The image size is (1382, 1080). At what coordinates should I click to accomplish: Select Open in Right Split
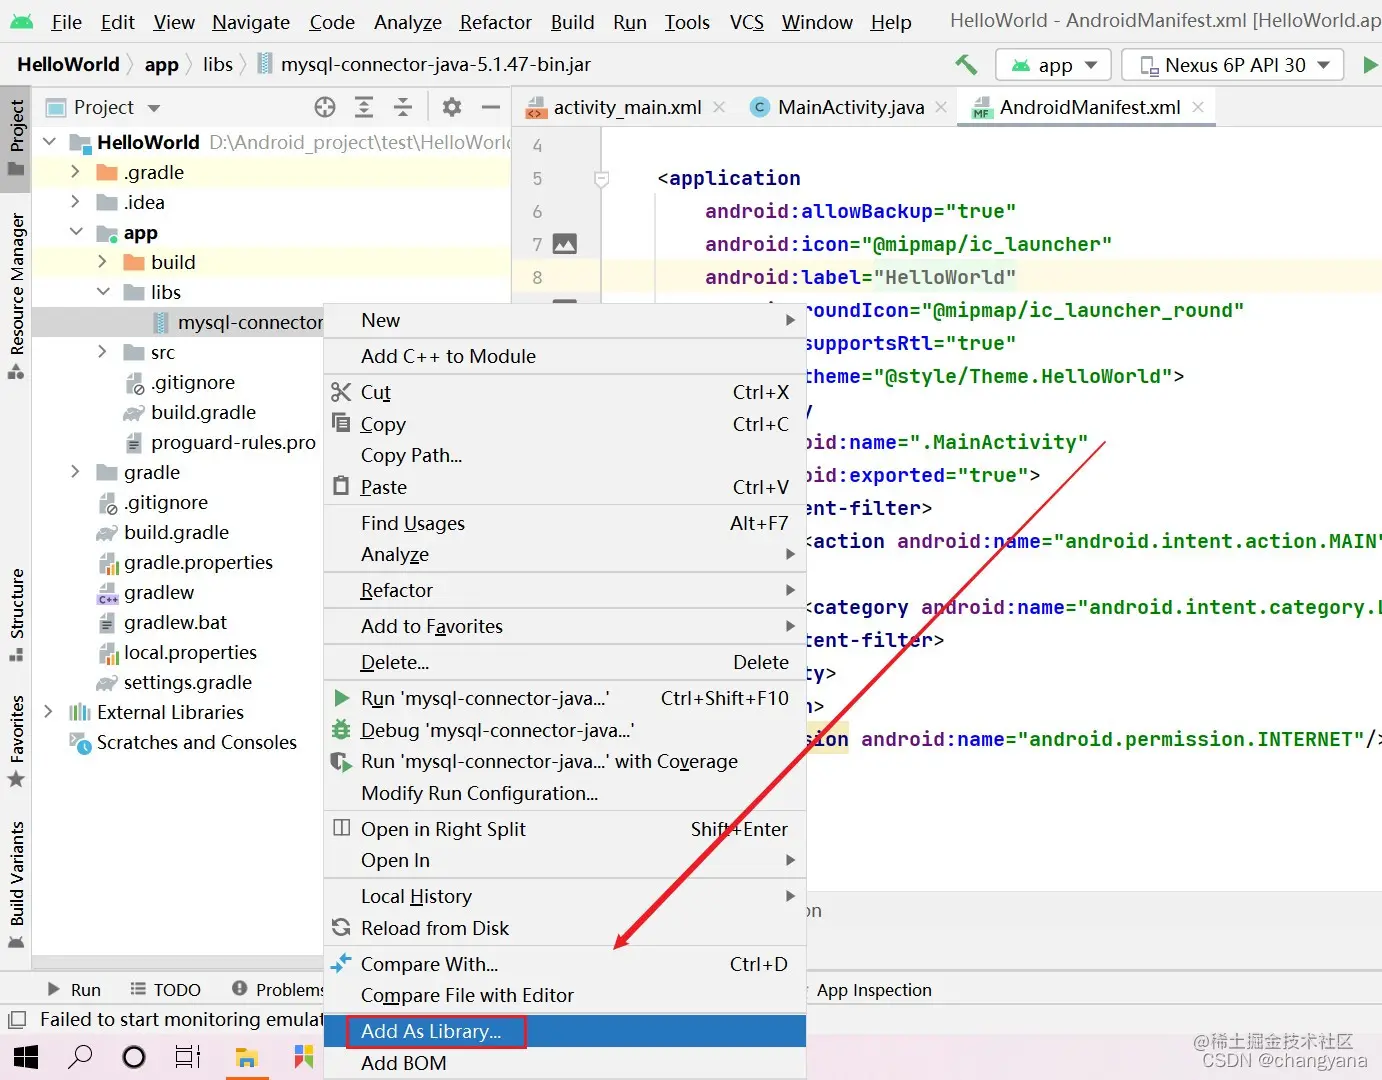tap(565, 829)
